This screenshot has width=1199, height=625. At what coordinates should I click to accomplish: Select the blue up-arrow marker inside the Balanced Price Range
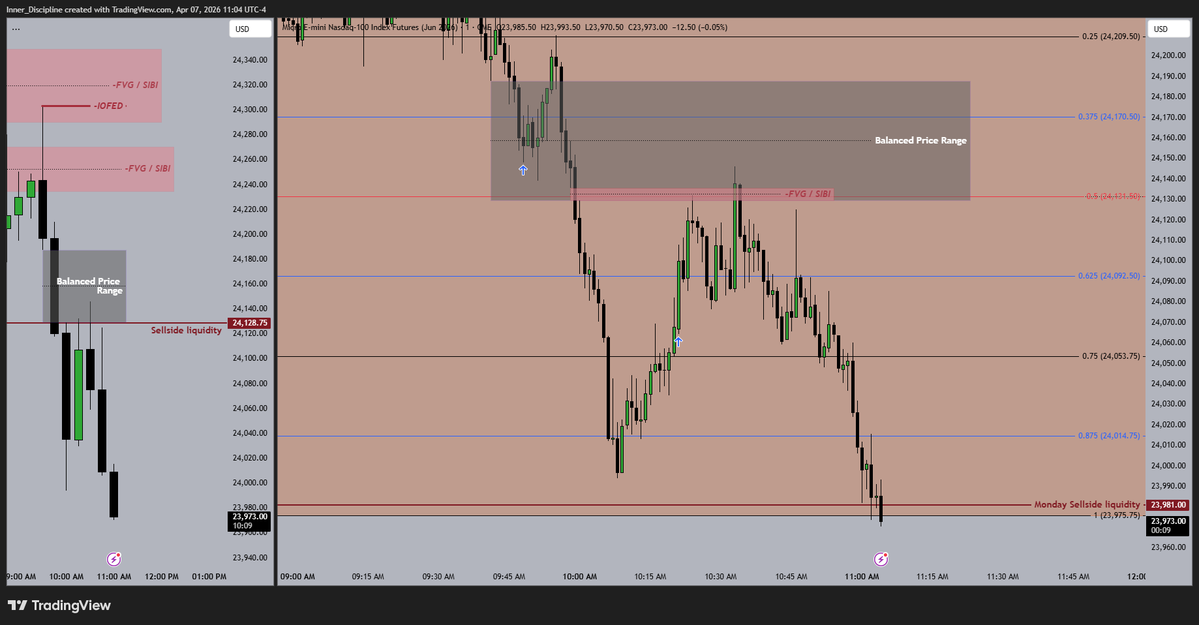click(x=522, y=170)
